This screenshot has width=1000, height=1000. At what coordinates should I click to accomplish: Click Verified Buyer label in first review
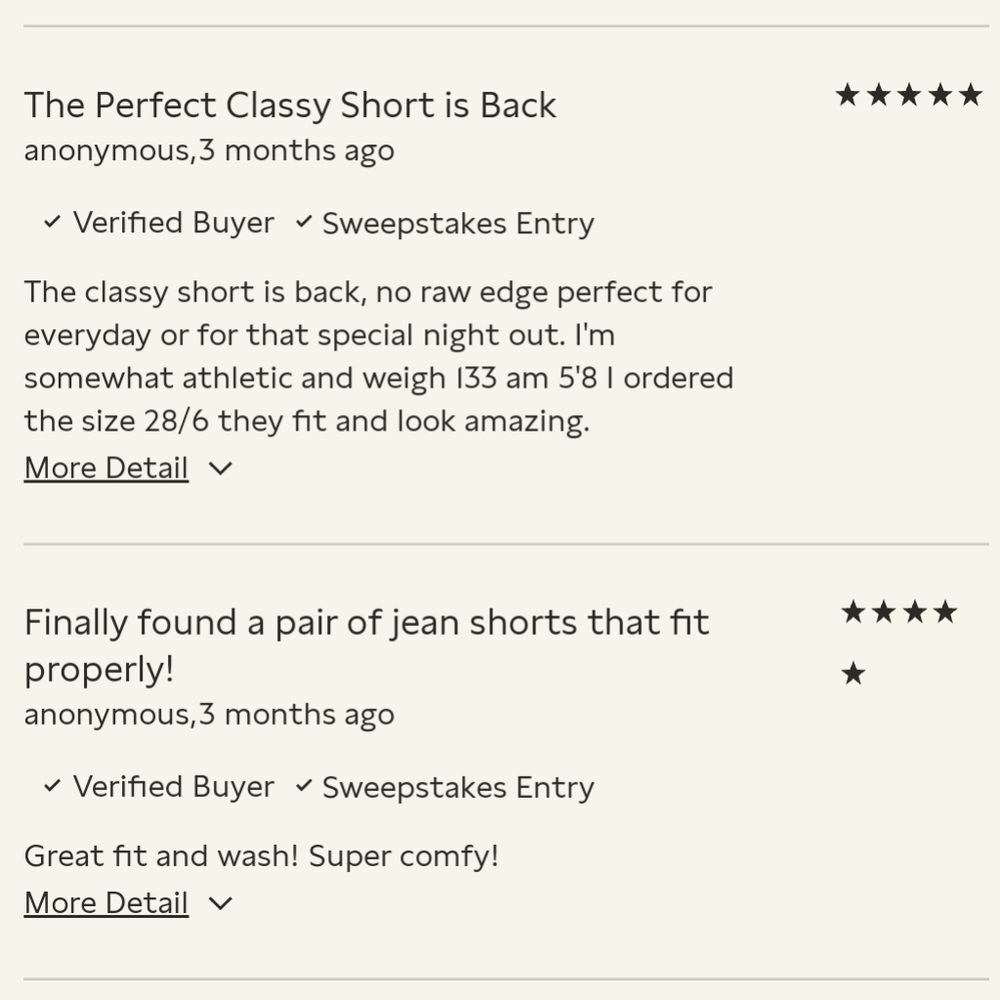tap(173, 223)
